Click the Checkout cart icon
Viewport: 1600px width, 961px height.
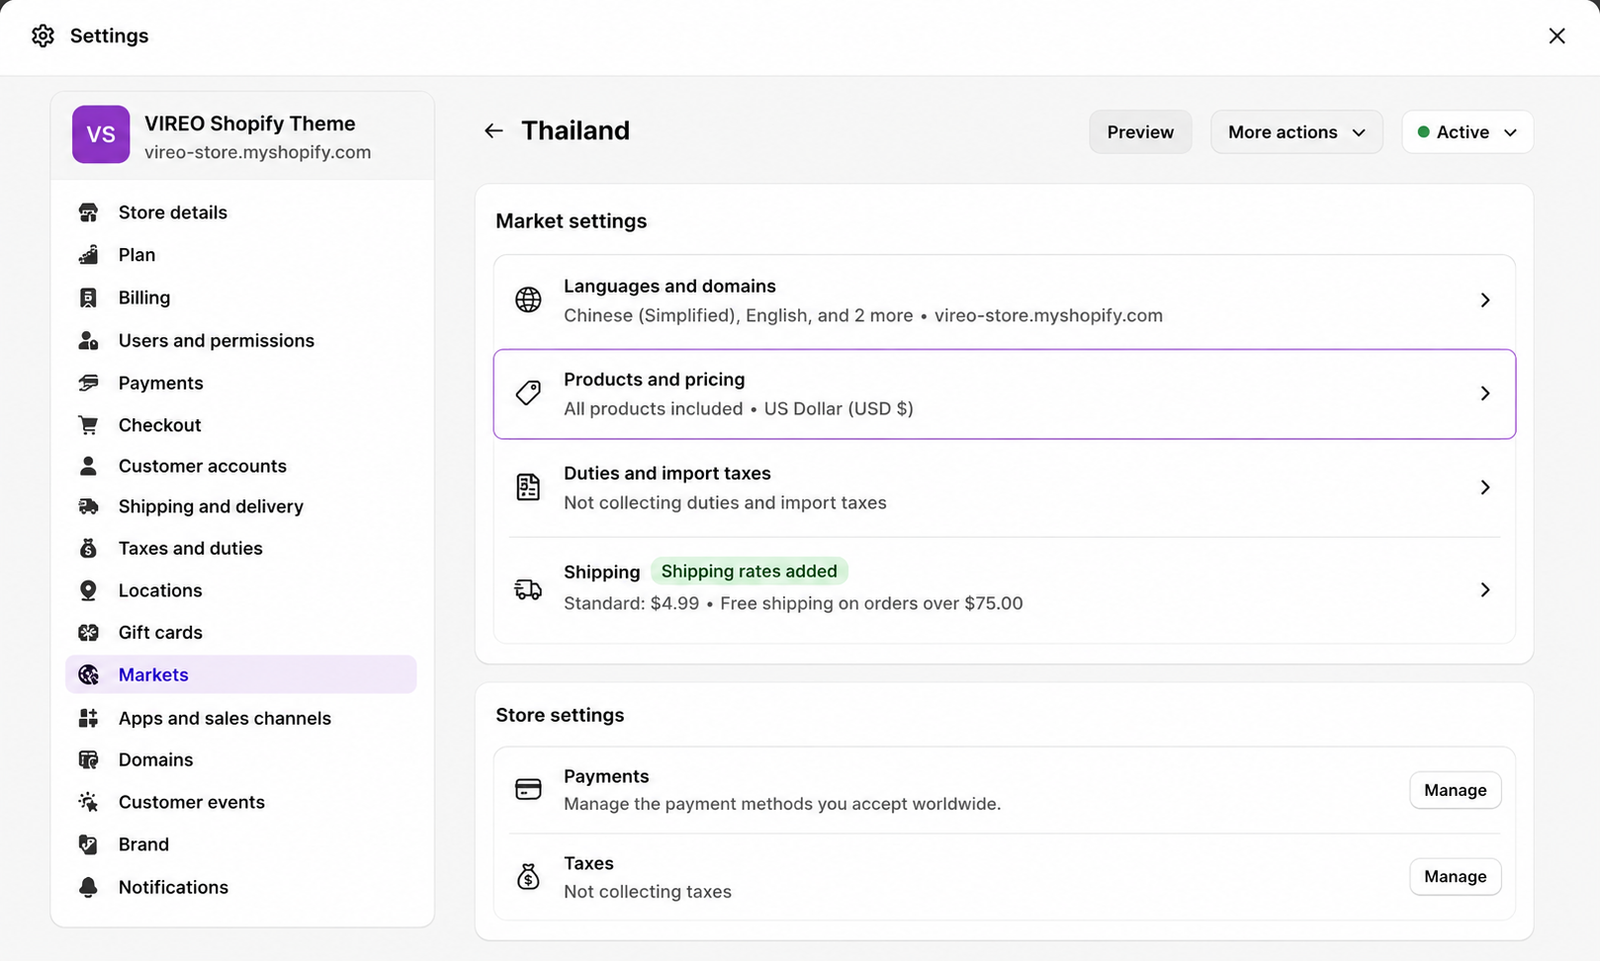[x=88, y=425]
